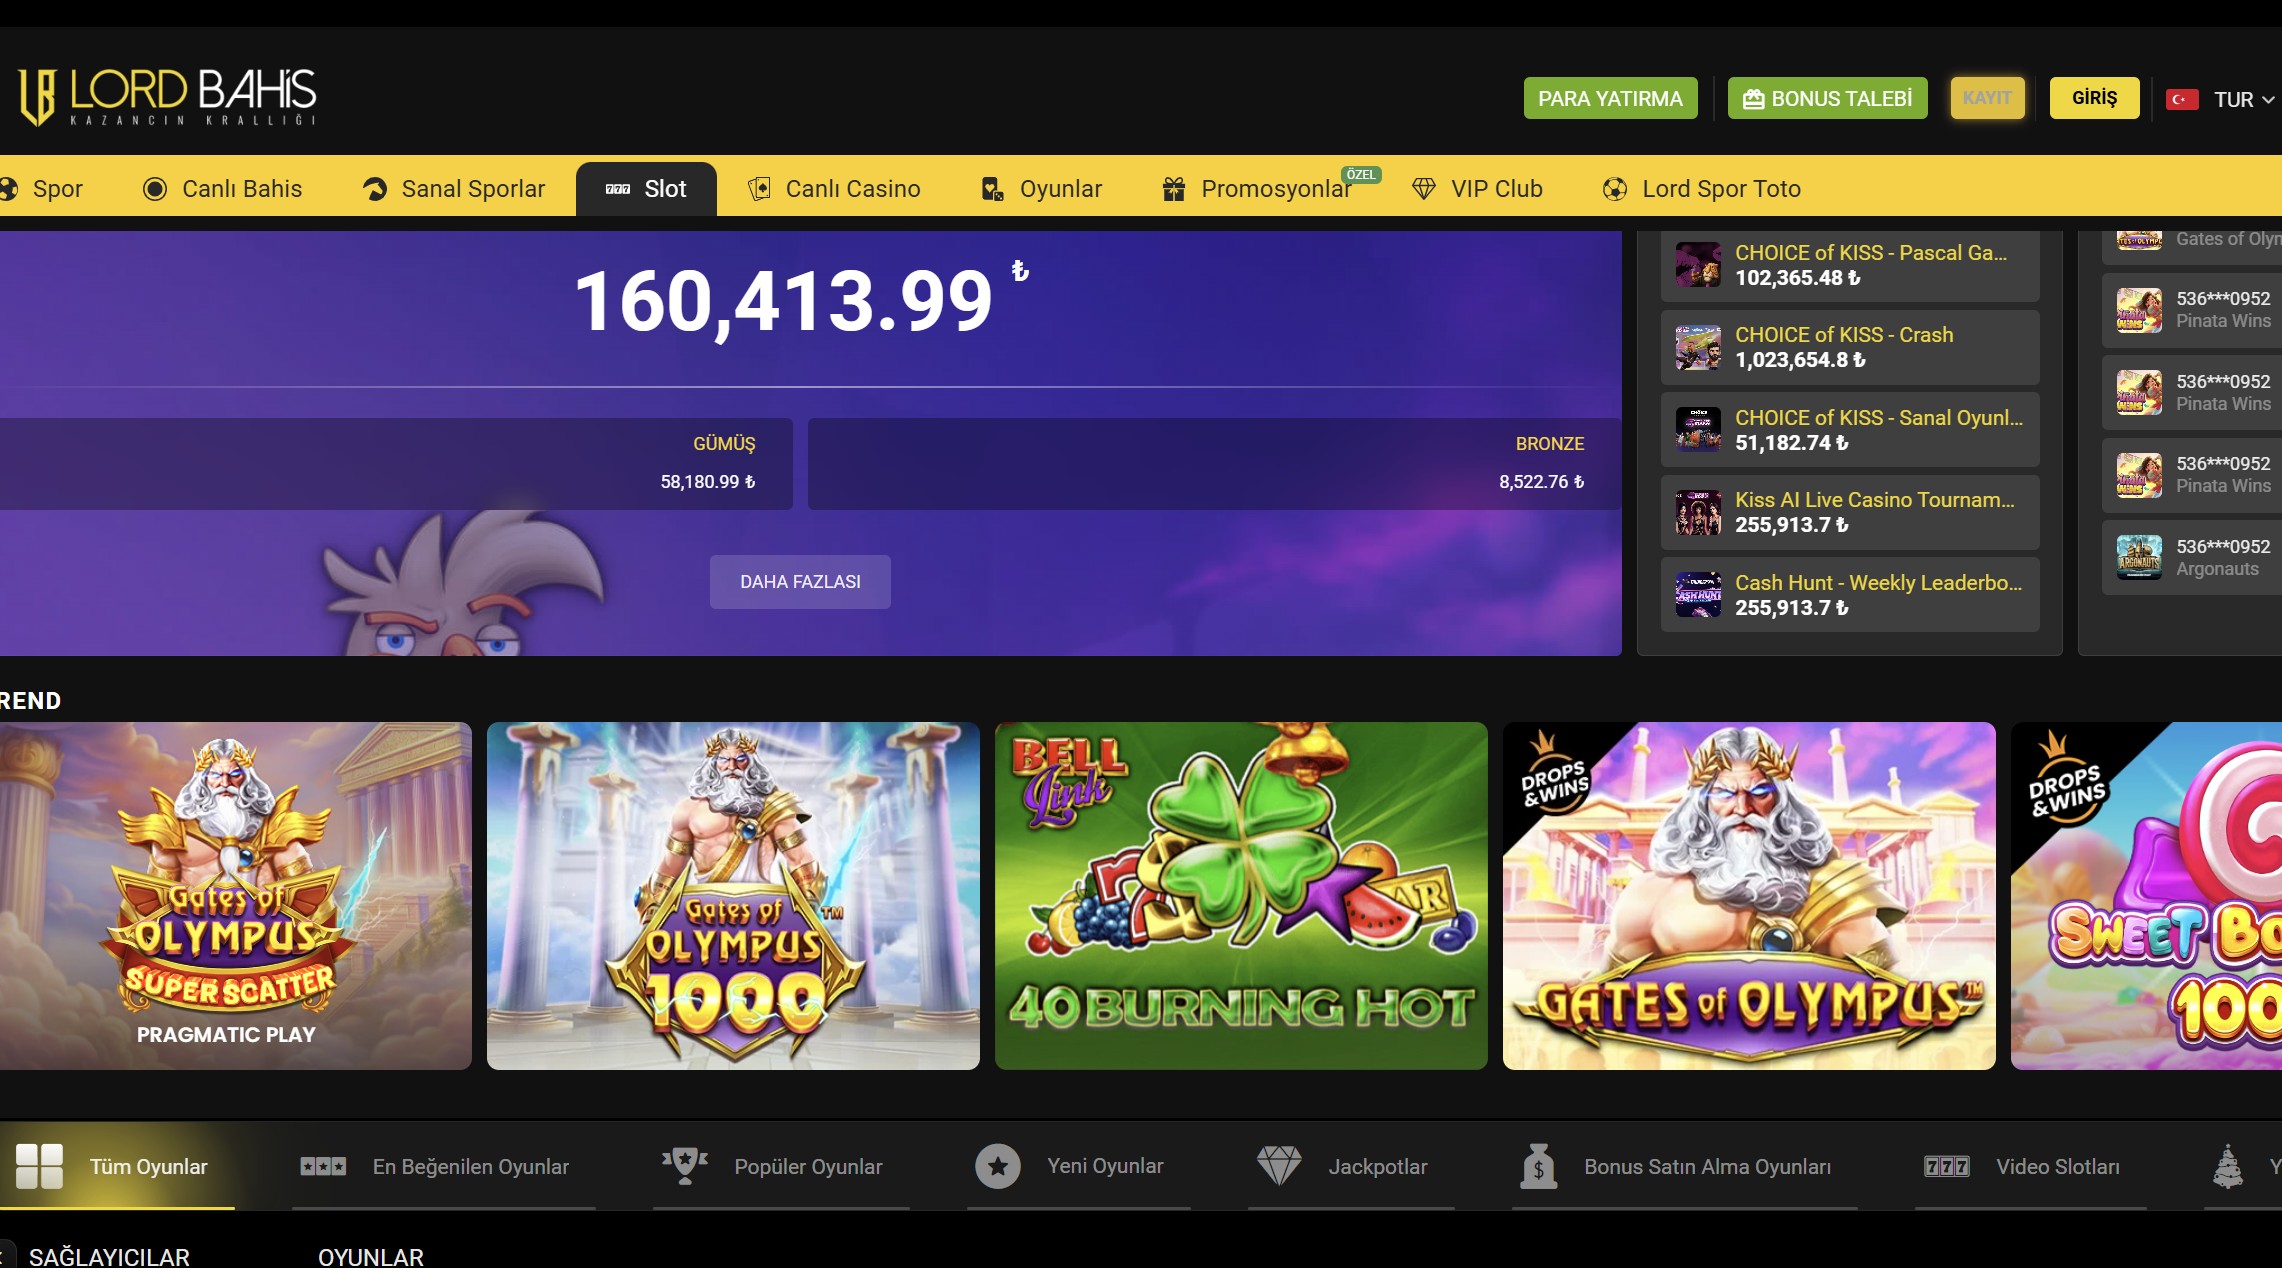Click the Tüm Oyunlar grid icon
The image size is (2282, 1268).
40,1166
